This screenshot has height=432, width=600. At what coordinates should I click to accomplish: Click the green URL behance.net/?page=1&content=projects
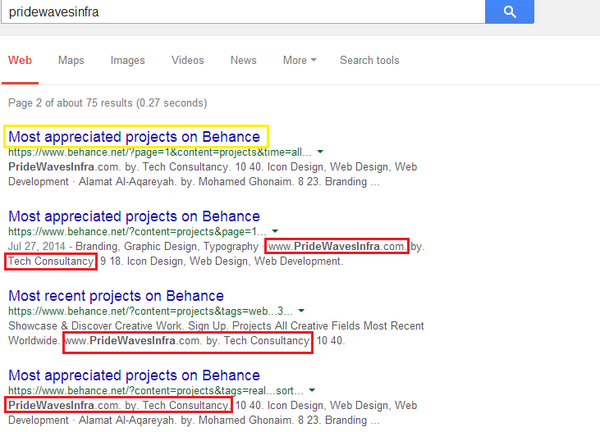(160, 152)
